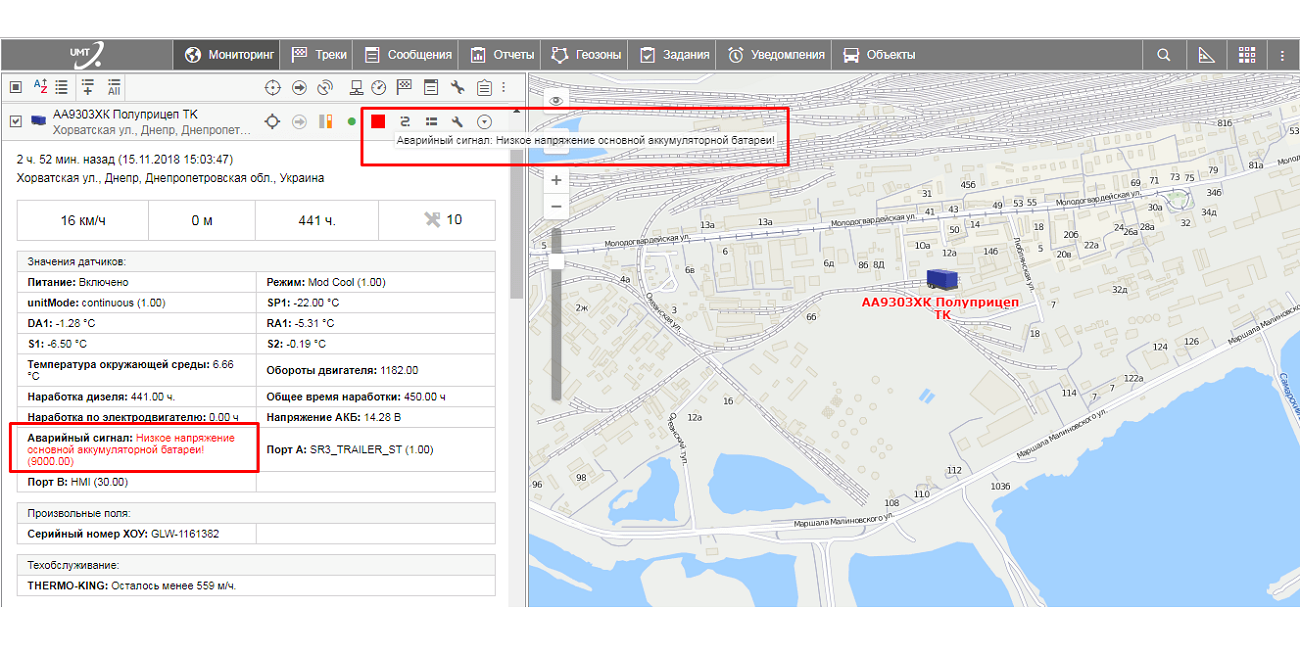Screen dimensions: 1300x655
Task: Expand the unit row dropdown arrow
Action: [x=484, y=121]
